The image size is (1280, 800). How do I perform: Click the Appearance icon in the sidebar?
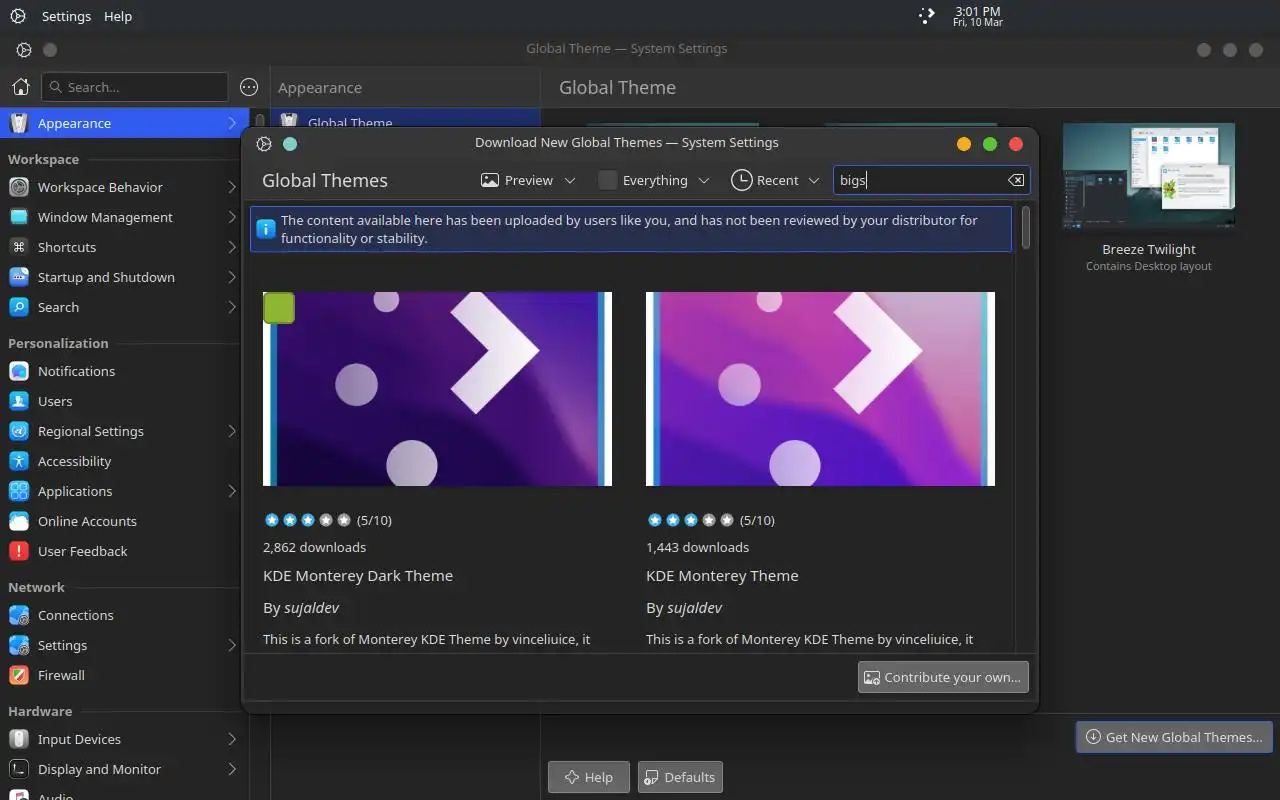(19, 123)
